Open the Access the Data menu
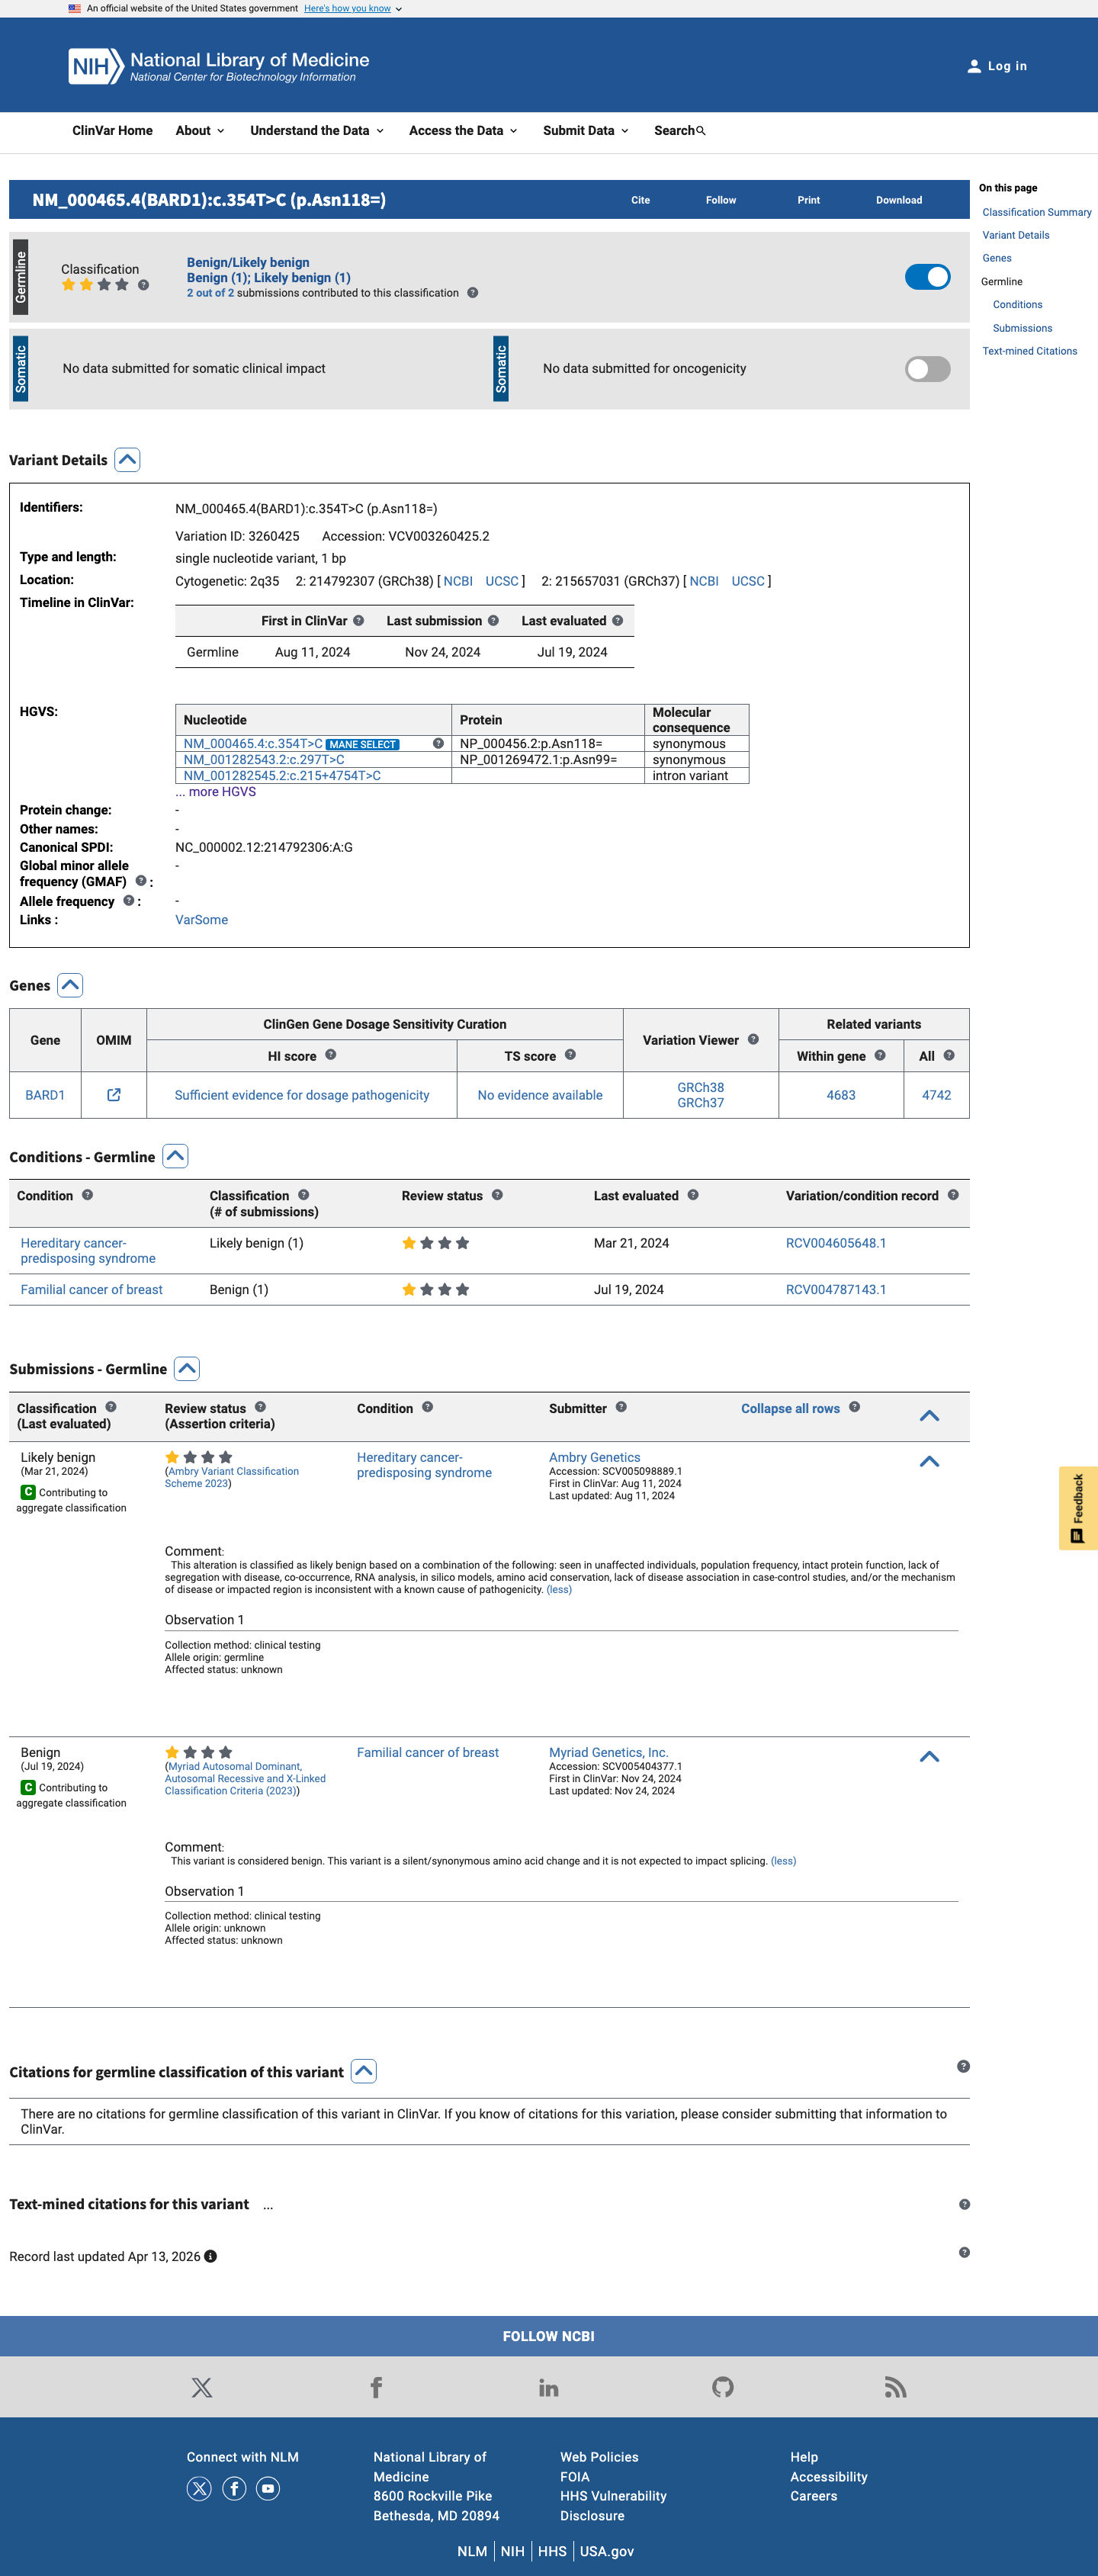This screenshot has height=2576, width=1098. [463, 131]
